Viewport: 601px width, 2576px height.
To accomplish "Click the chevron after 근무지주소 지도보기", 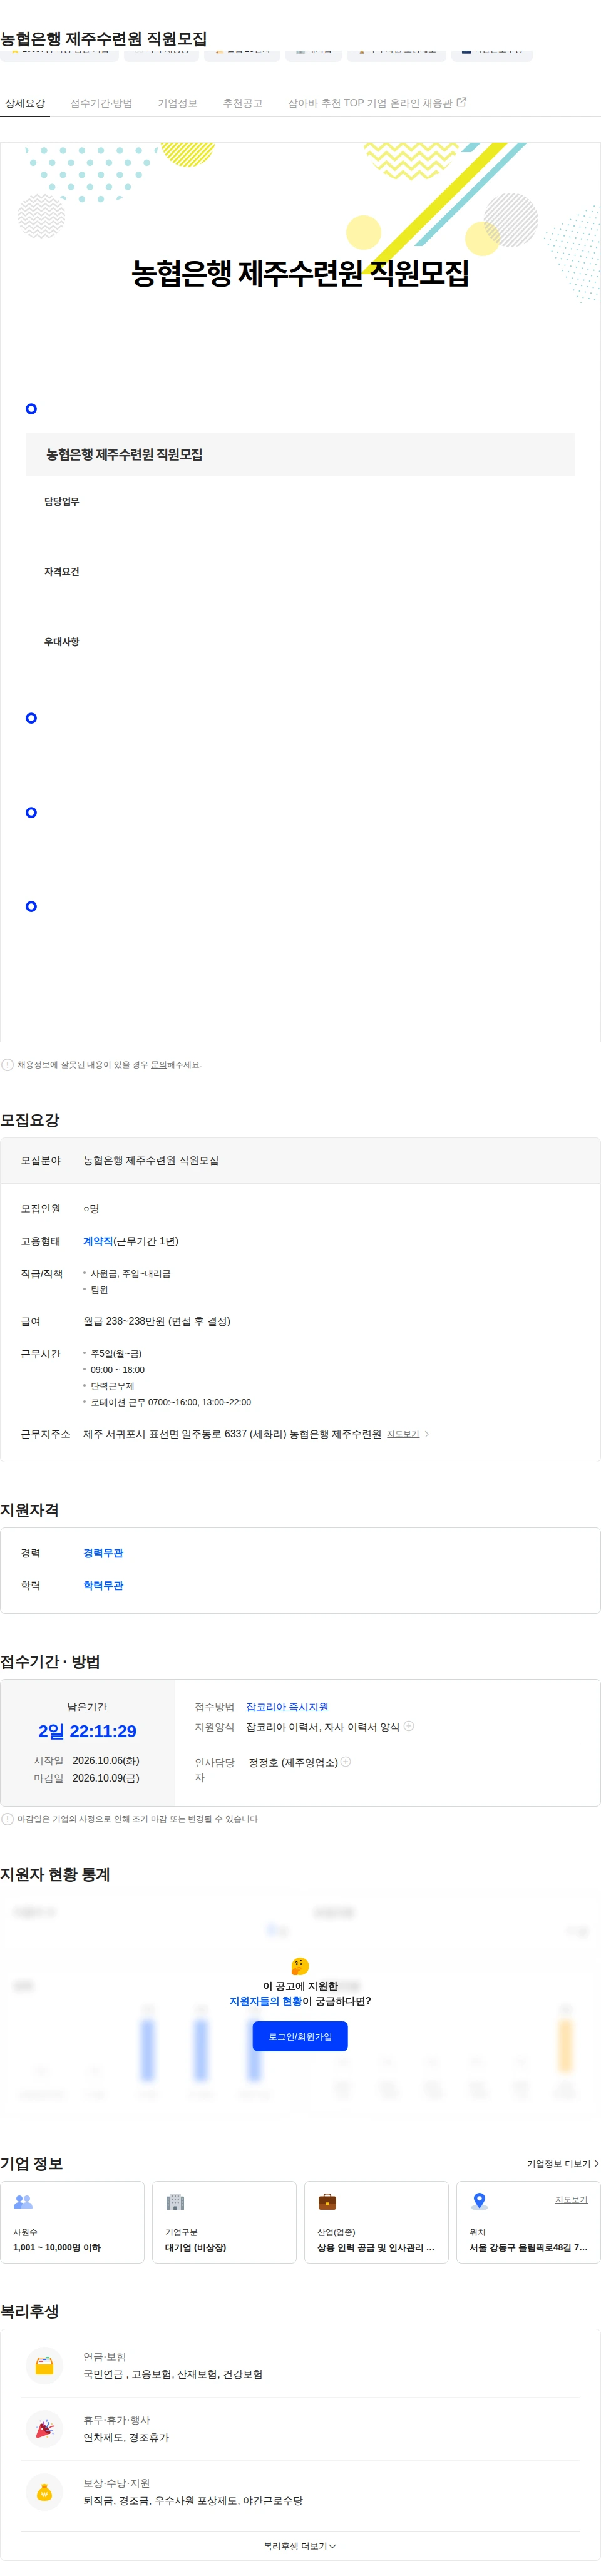I will click(427, 1434).
